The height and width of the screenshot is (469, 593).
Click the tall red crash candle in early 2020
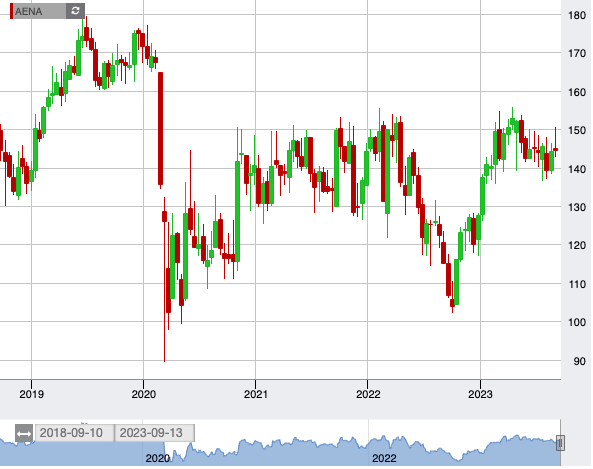tap(160, 129)
